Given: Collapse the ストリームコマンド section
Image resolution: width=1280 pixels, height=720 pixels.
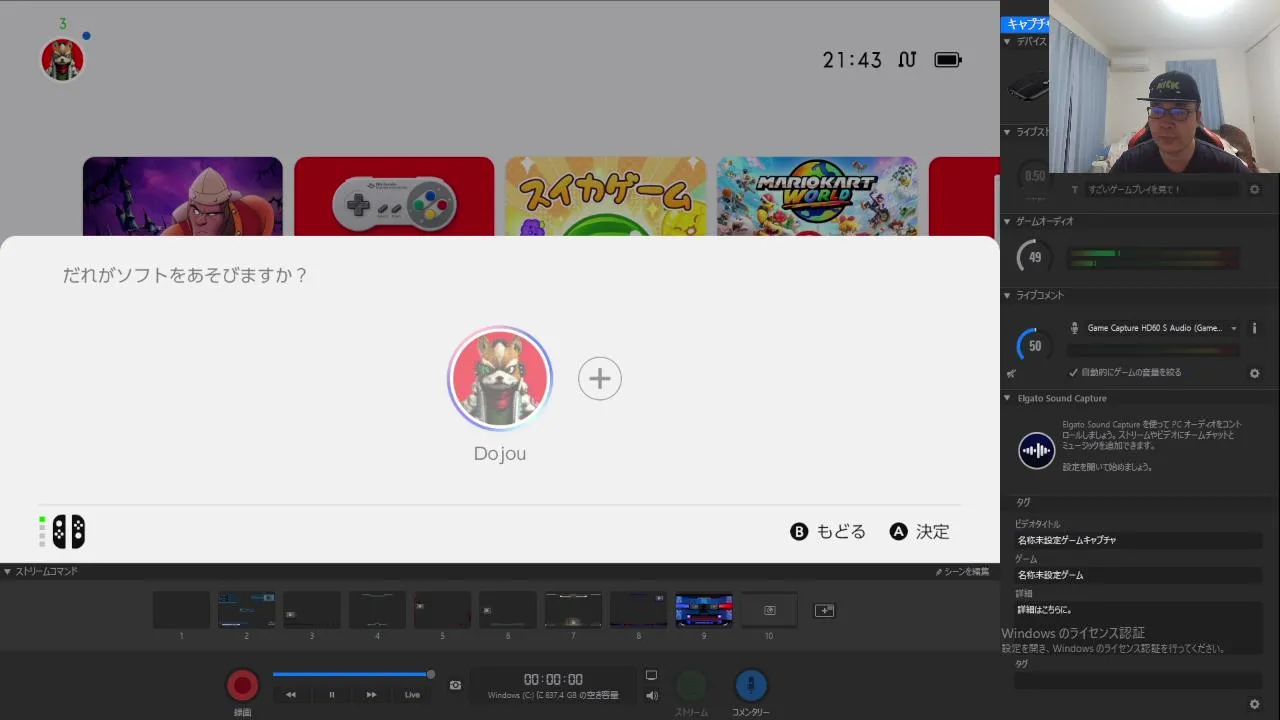Looking at the screenshot, I should pyautogui.click(x=8, y=572).
